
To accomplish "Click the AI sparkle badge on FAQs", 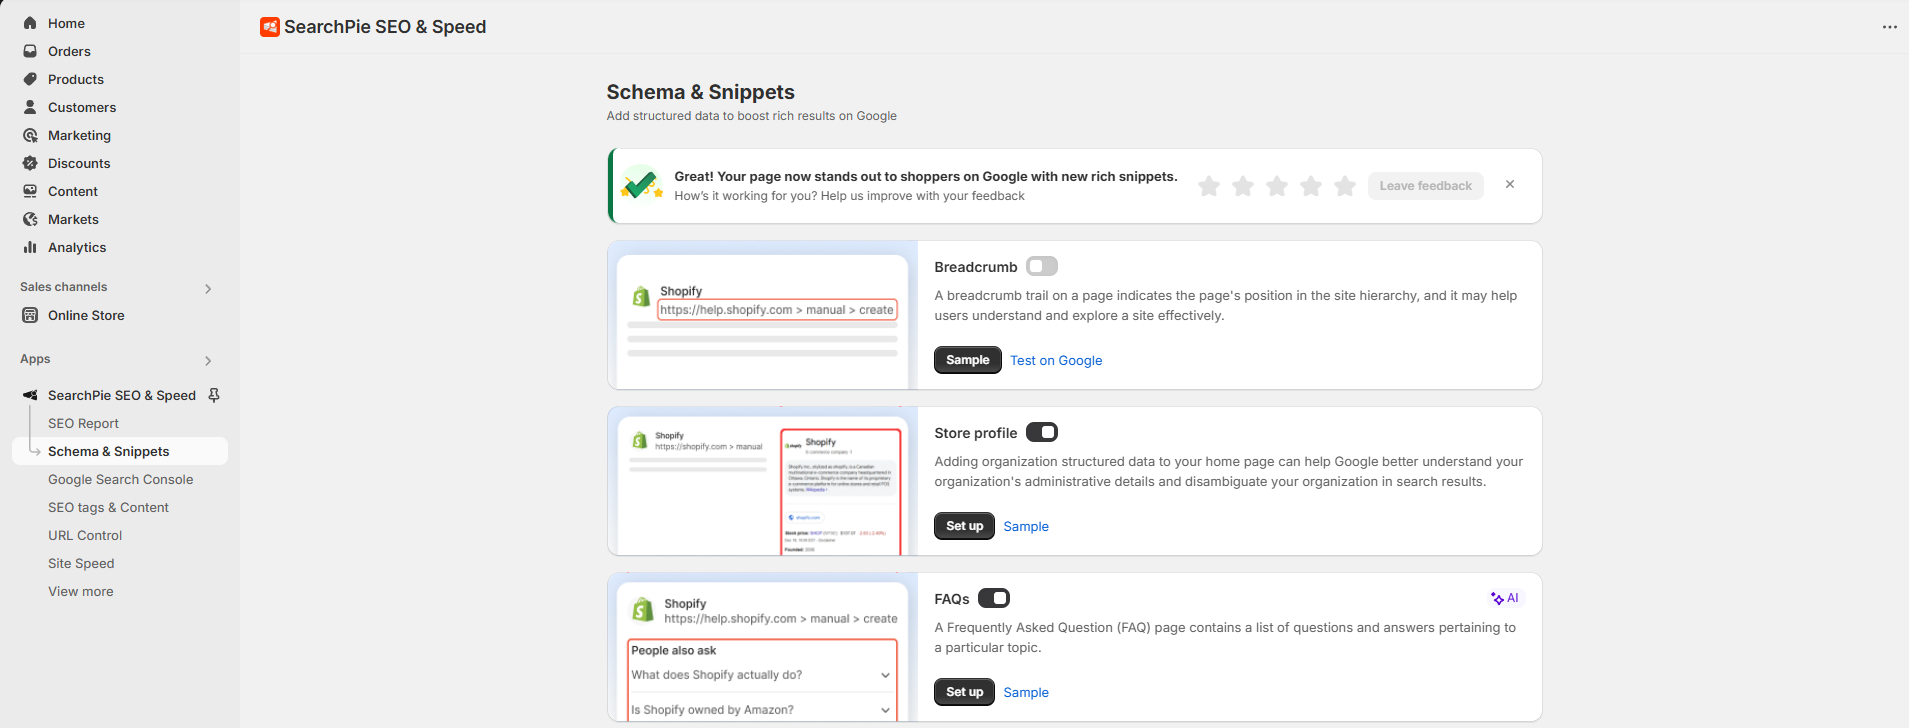I will click(x=1505, y=598).
